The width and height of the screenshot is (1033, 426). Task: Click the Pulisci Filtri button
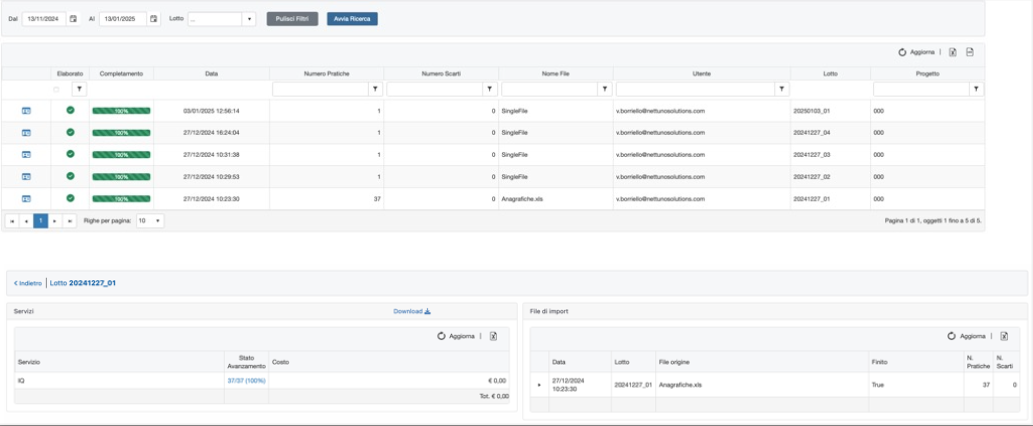[293, 19]
